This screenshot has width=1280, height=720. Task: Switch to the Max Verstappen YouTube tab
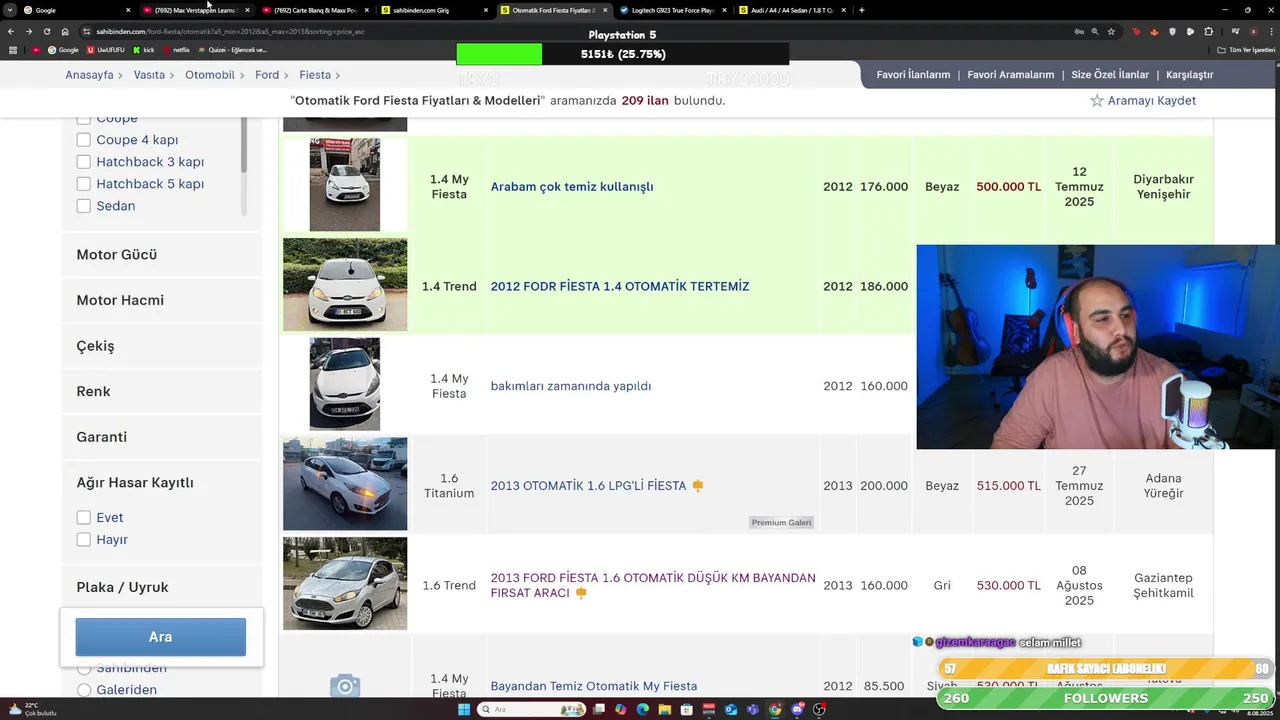(x=194, y=10)
